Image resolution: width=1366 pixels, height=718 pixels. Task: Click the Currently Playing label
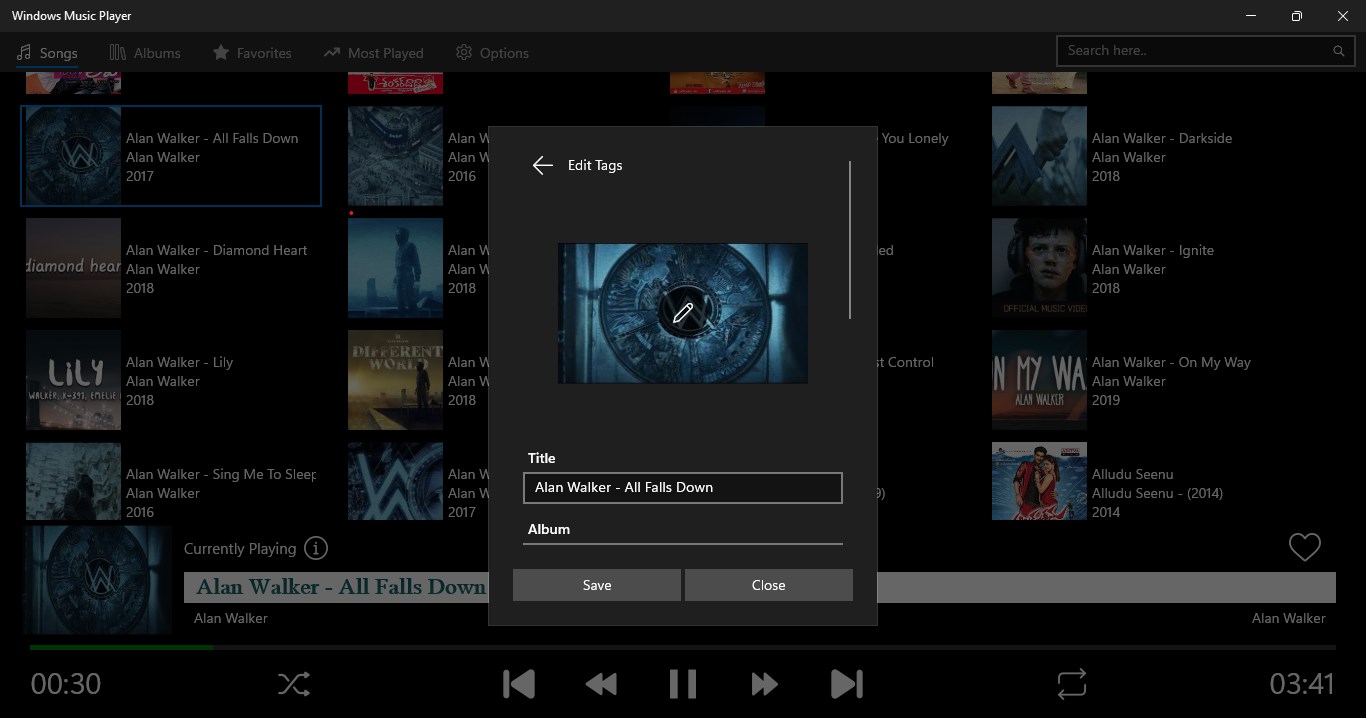pyautogui.click(x=240, y=548)
